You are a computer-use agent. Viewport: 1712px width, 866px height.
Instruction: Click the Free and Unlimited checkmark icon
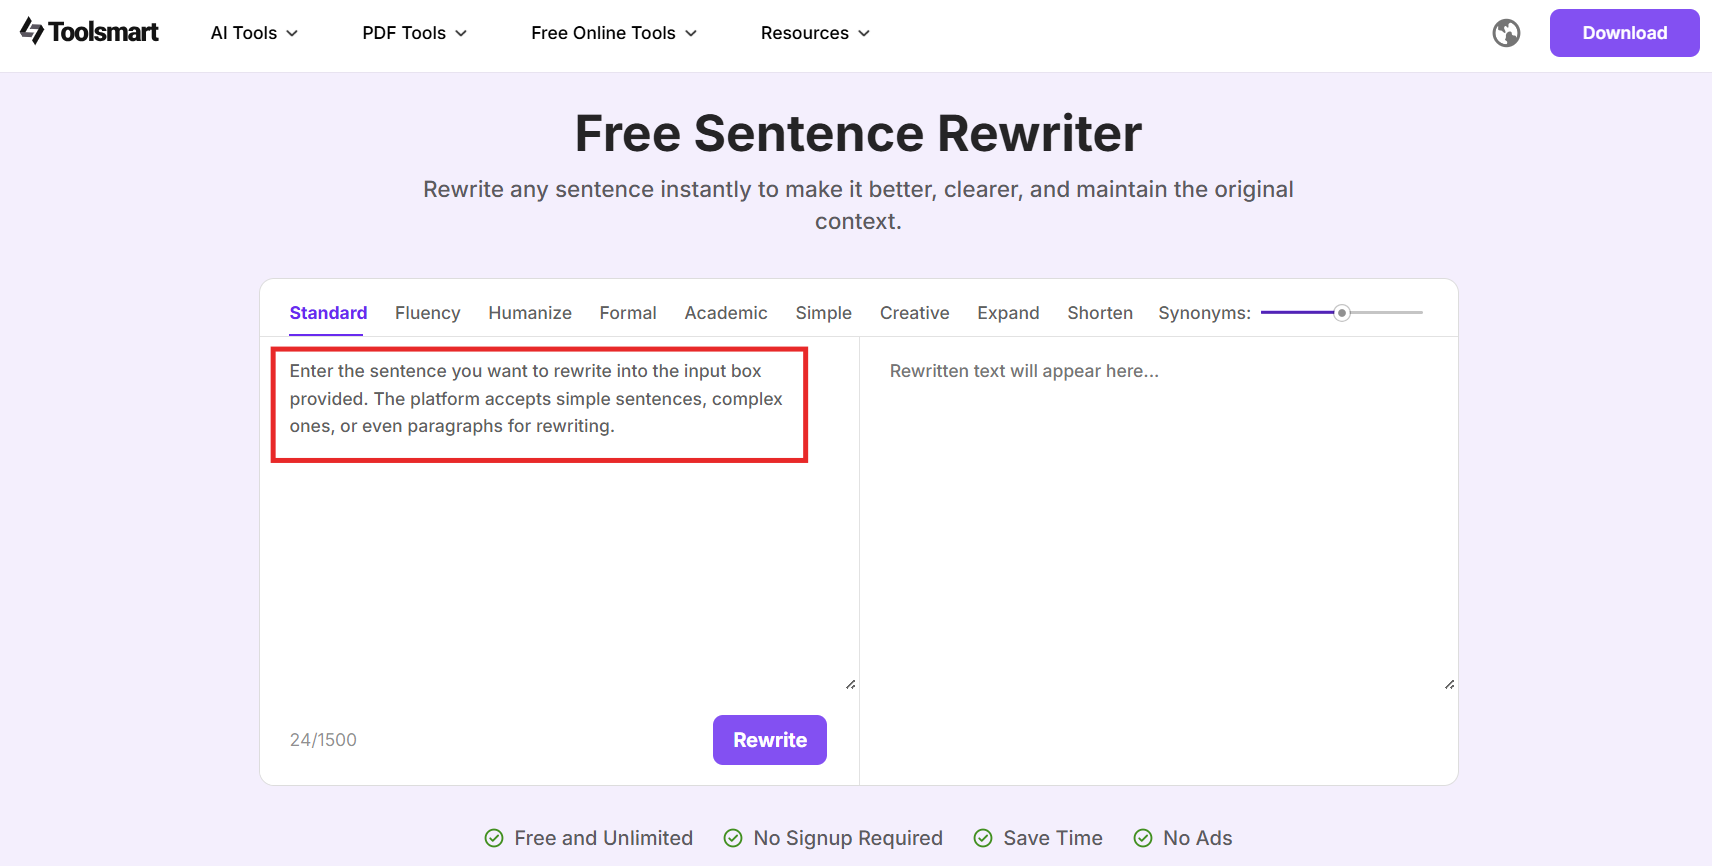coord(494,838)
